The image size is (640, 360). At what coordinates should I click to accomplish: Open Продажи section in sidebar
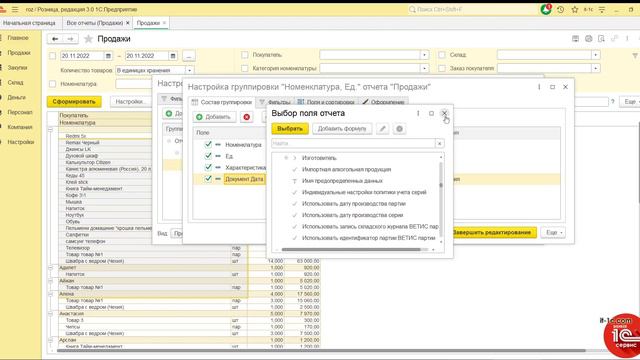pyautogui.click(x=19, y=53)
